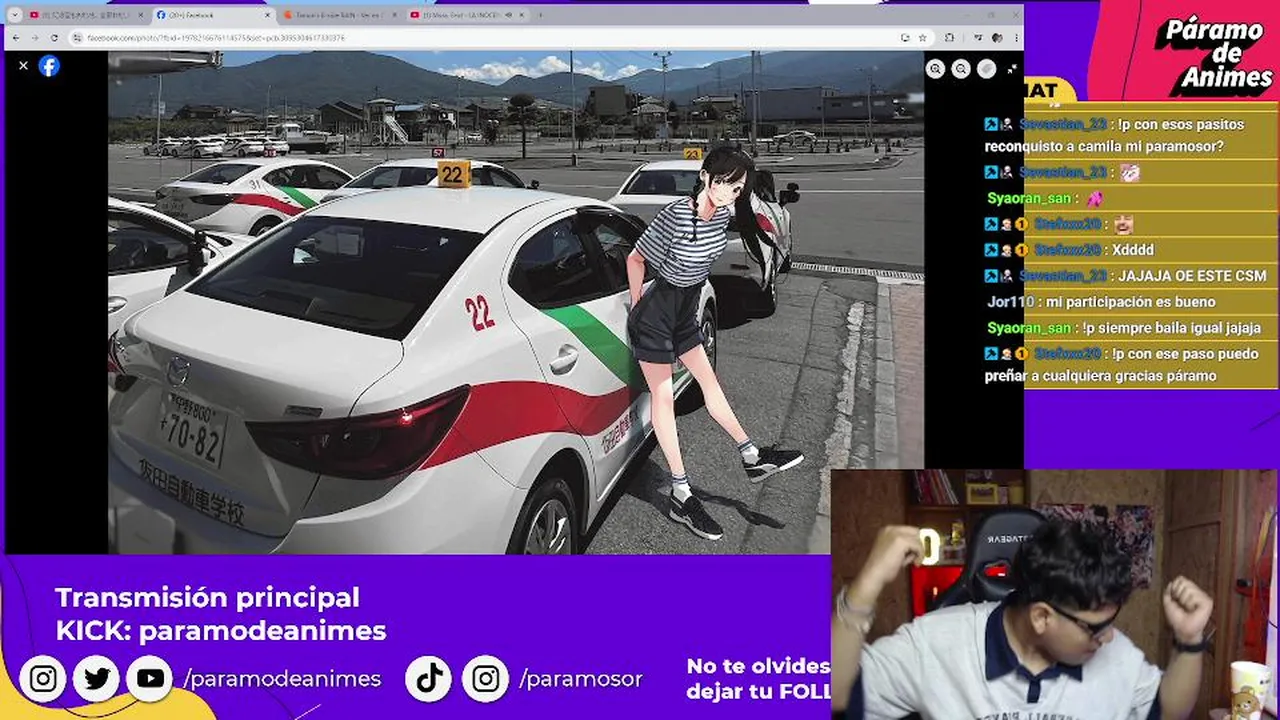Open a new browser tab

point(540,15)
